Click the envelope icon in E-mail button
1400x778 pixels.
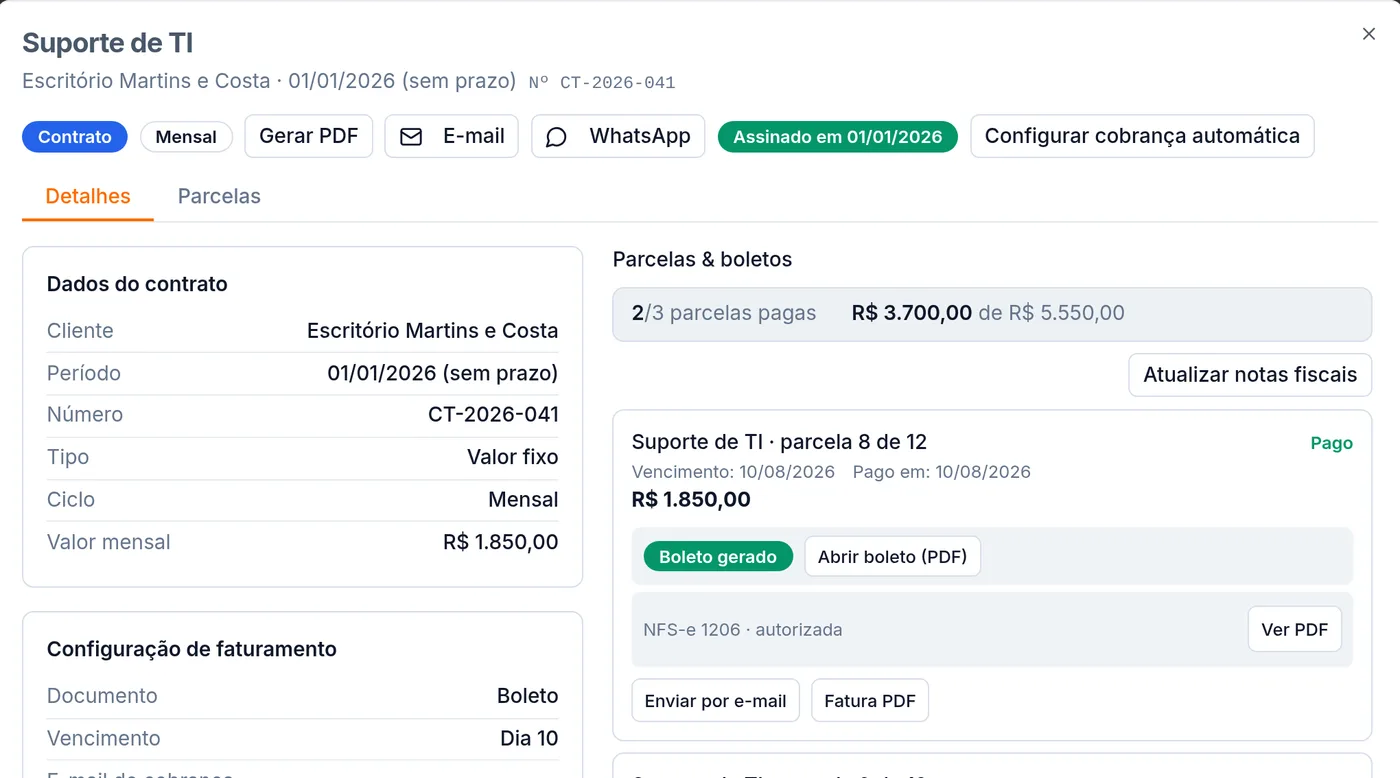point(411,137)
